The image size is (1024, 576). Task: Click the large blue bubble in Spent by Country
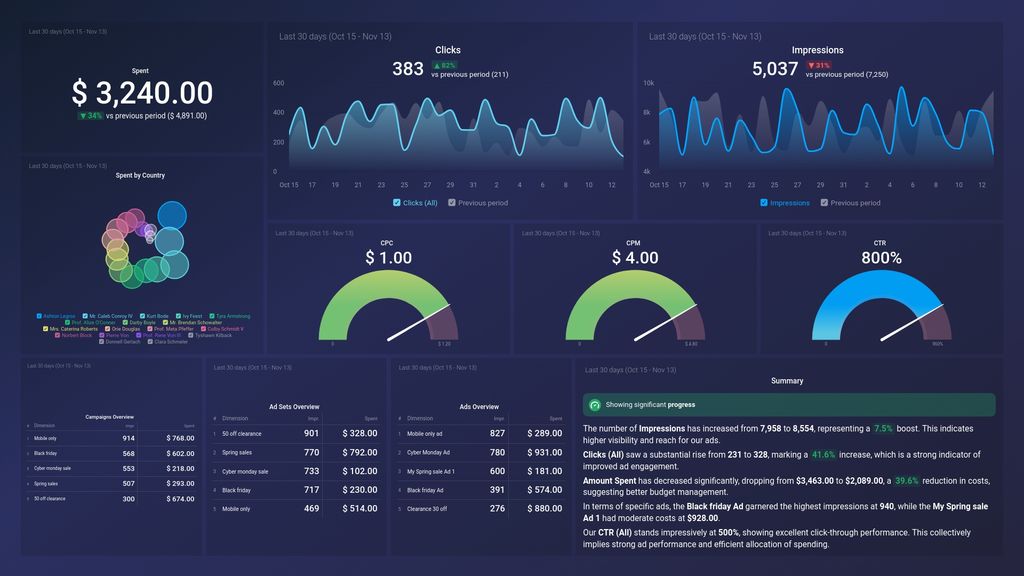(172, 216)
